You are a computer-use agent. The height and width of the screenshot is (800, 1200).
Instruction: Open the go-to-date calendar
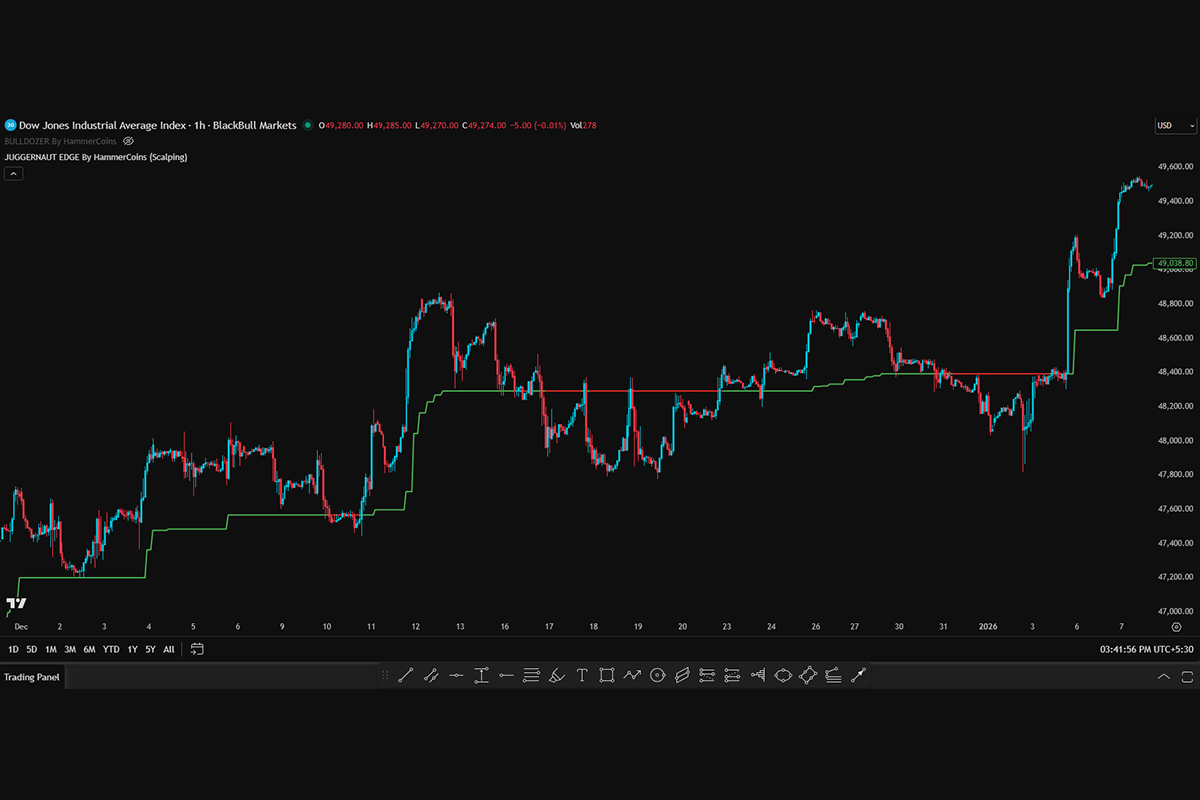tap(197, 649)
